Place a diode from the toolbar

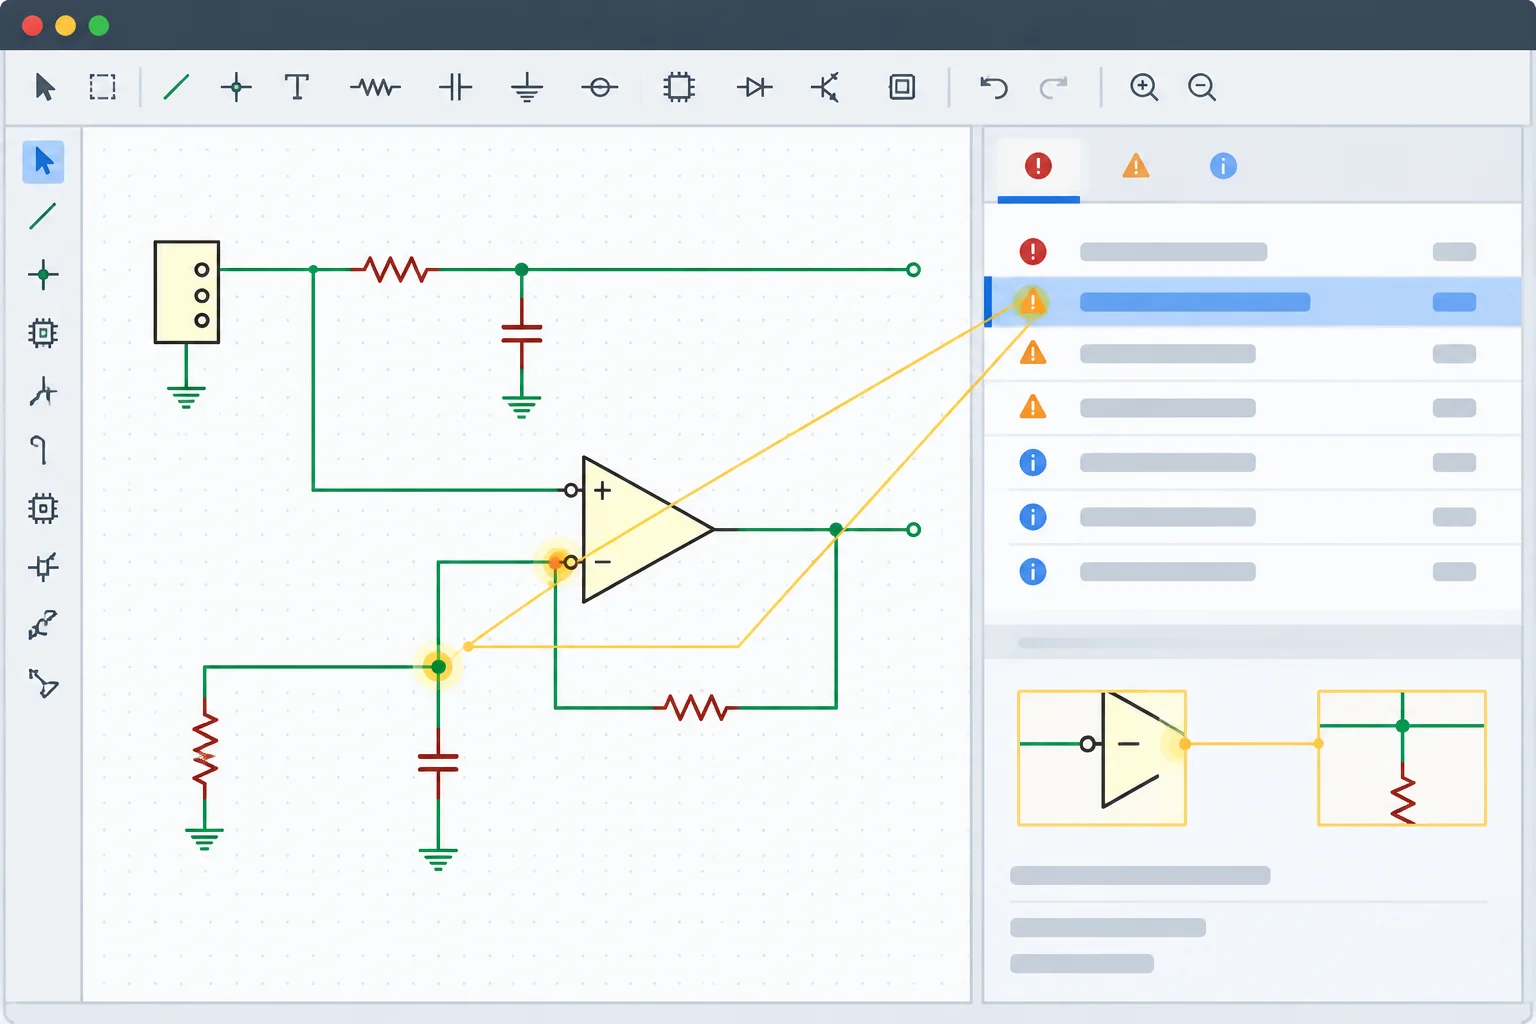(755, 87)
